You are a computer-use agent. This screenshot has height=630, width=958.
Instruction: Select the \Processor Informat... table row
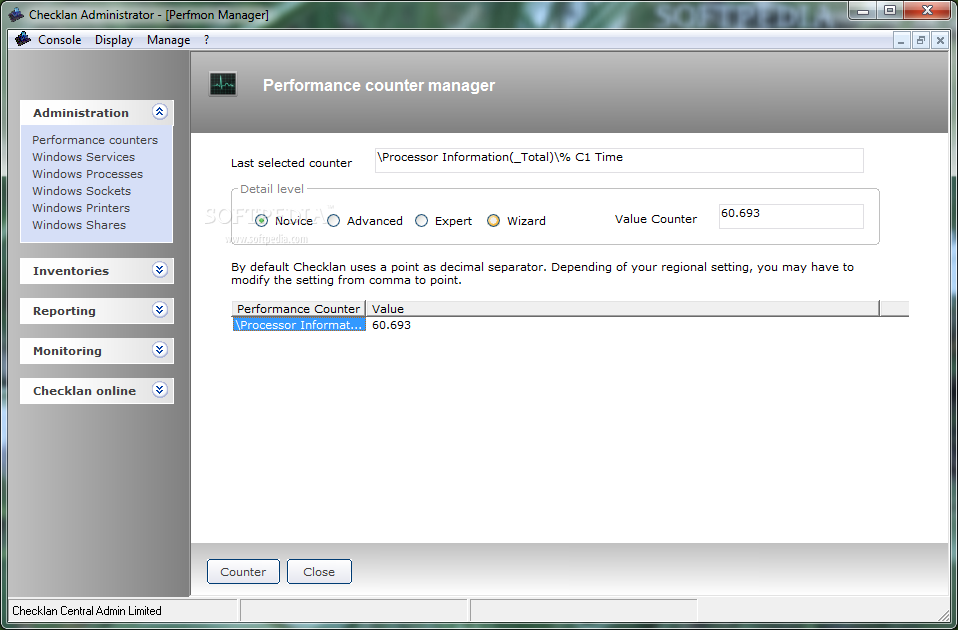[x=299, y=325]
